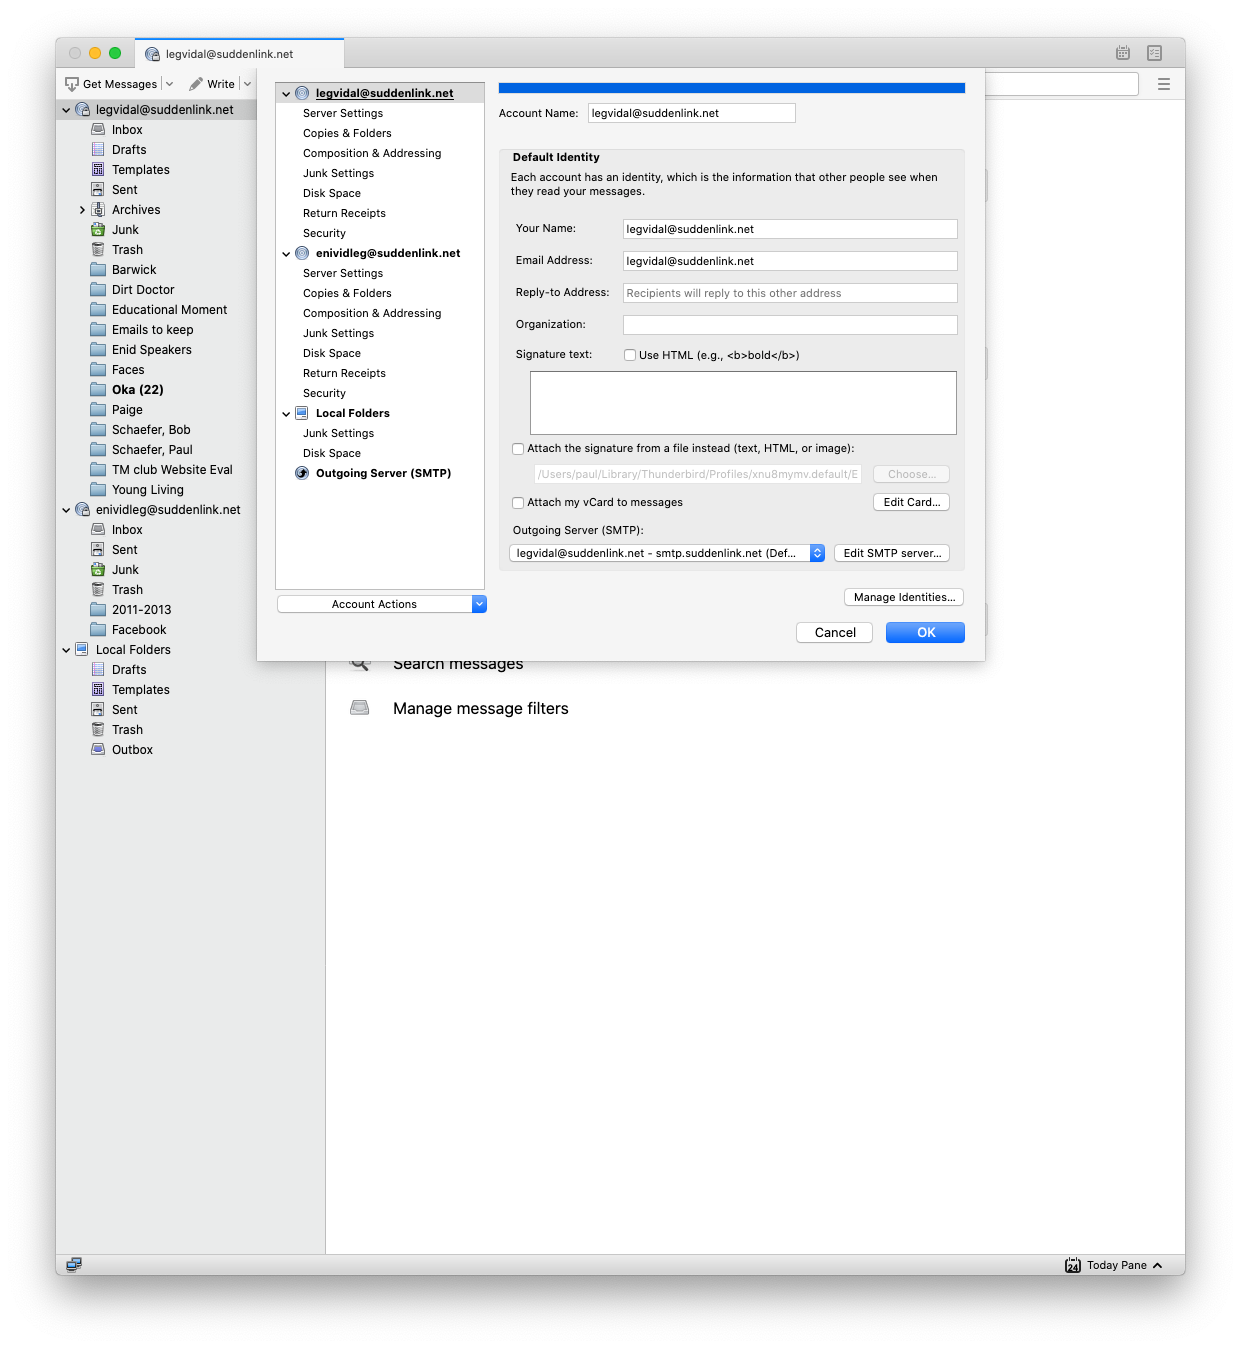The image size is (1241, 1349).
Task: Check Attach my vCard to messages
Action: [x=518, y=503]
